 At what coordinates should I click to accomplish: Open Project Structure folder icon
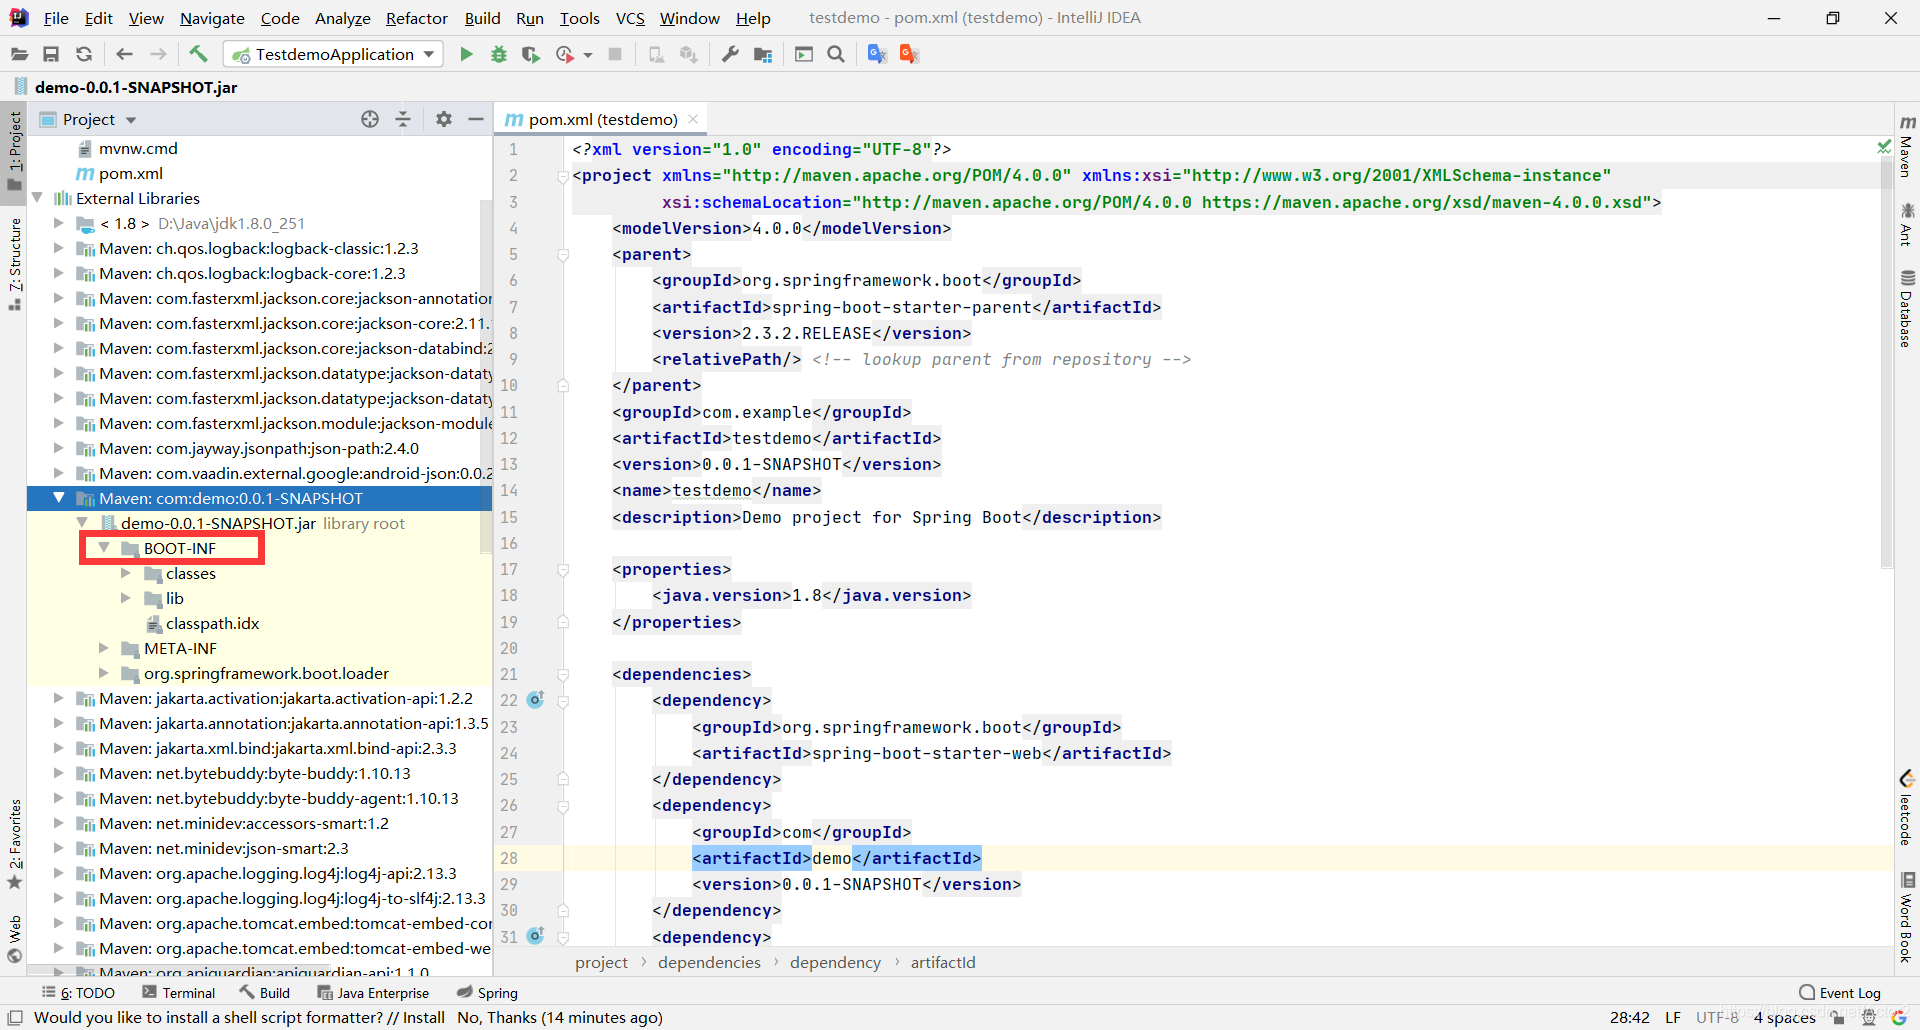click(x=763, y=55)
